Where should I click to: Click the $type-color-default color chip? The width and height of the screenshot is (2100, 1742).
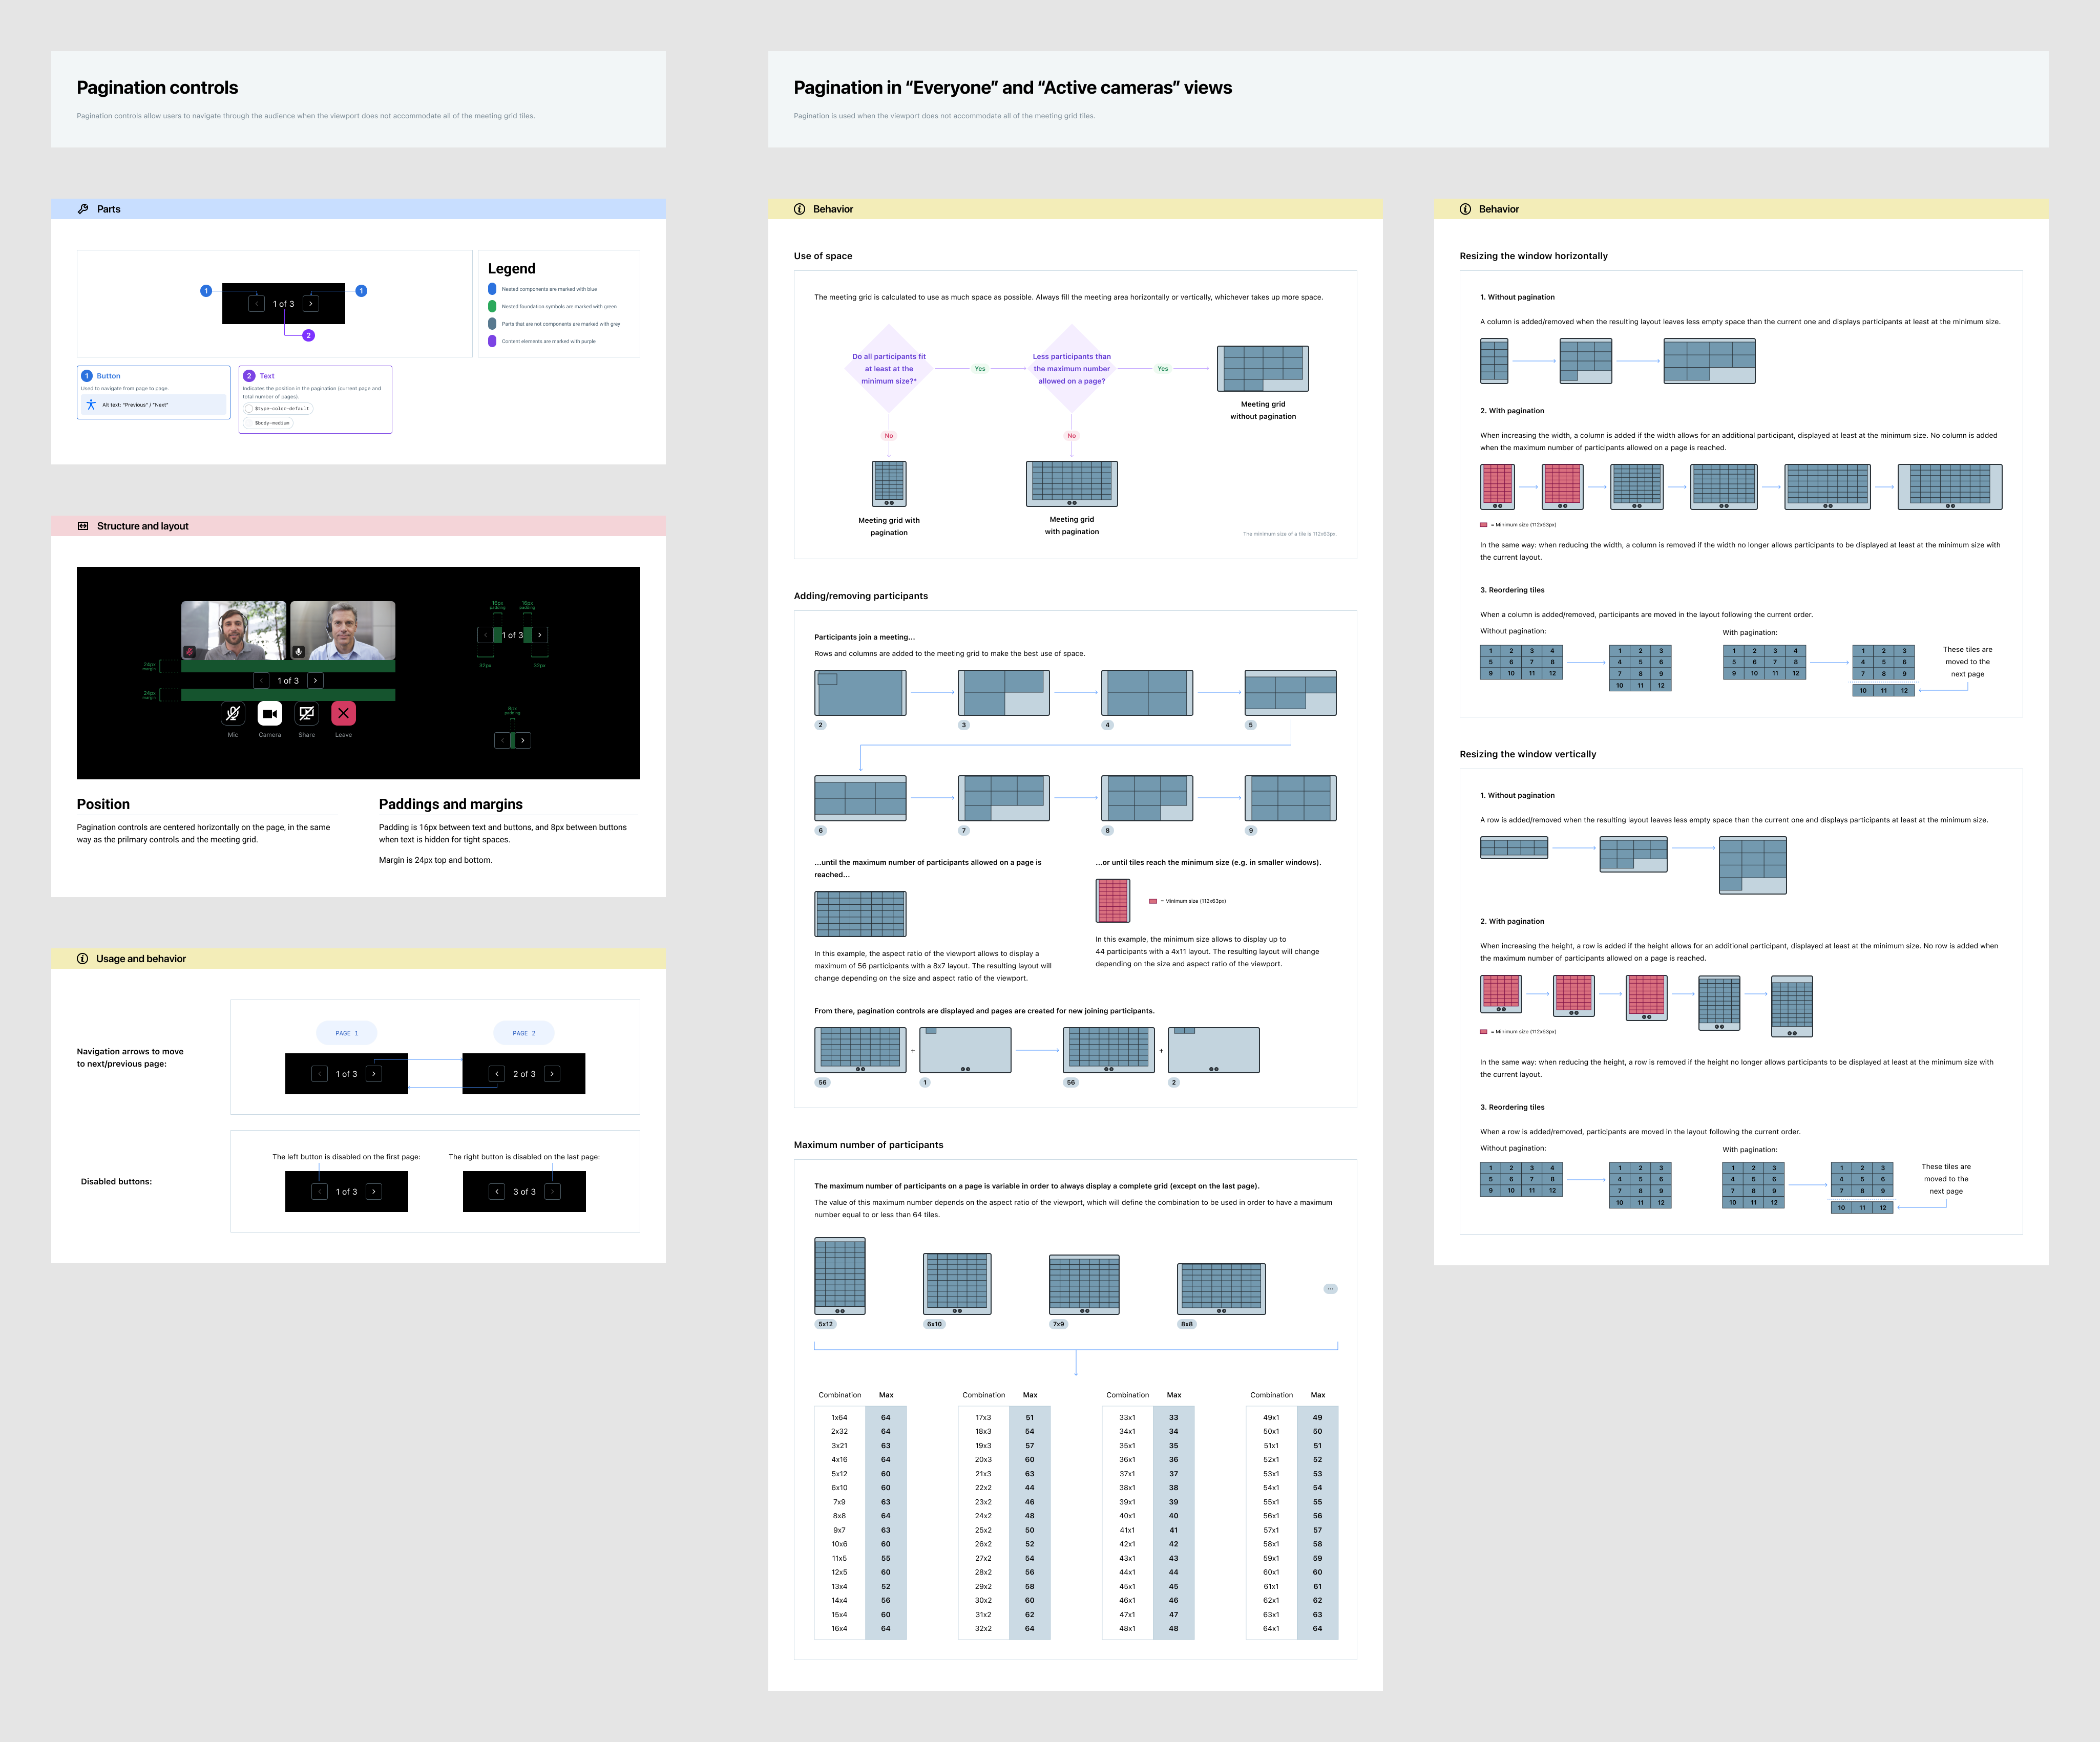278,409
